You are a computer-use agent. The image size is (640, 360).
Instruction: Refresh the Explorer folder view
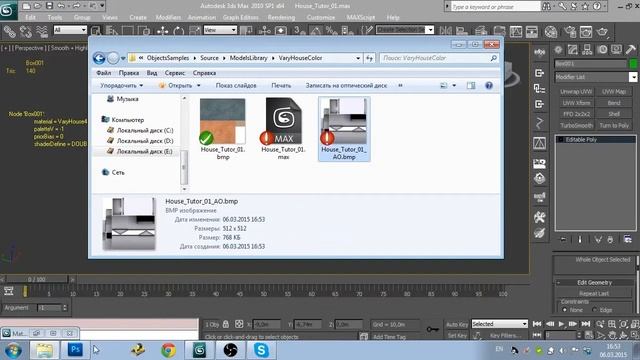click(x=369, y=58)
